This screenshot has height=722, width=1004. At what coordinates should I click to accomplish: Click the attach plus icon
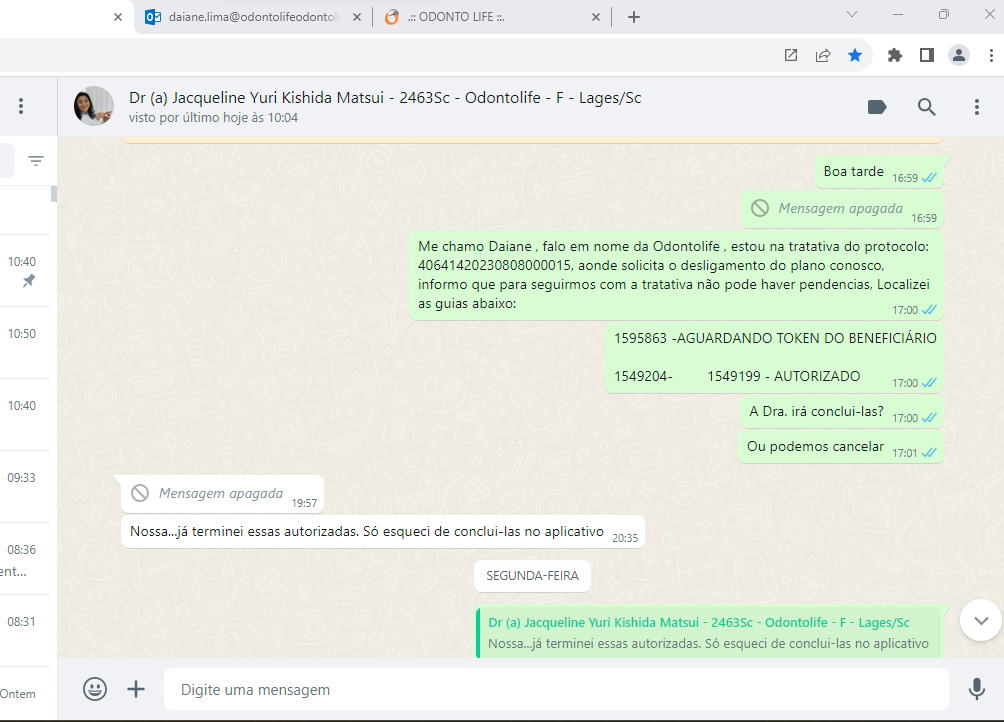(136, 689)
